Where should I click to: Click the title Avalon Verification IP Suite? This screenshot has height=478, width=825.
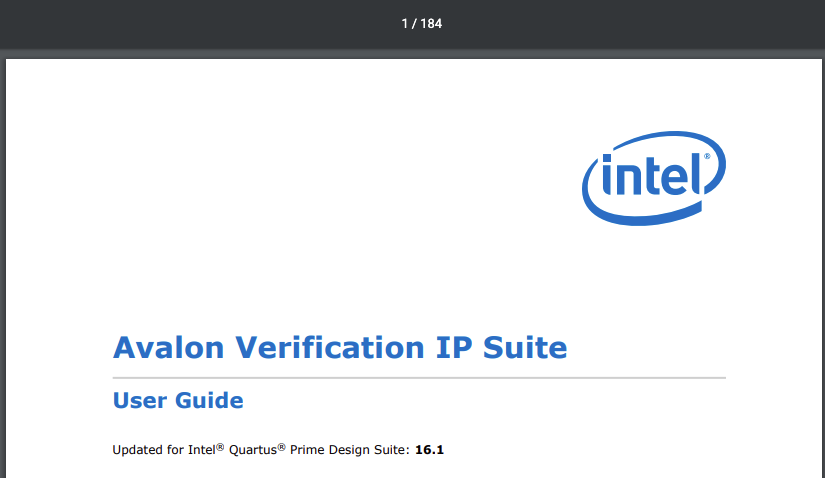click(x=340, y=348)
